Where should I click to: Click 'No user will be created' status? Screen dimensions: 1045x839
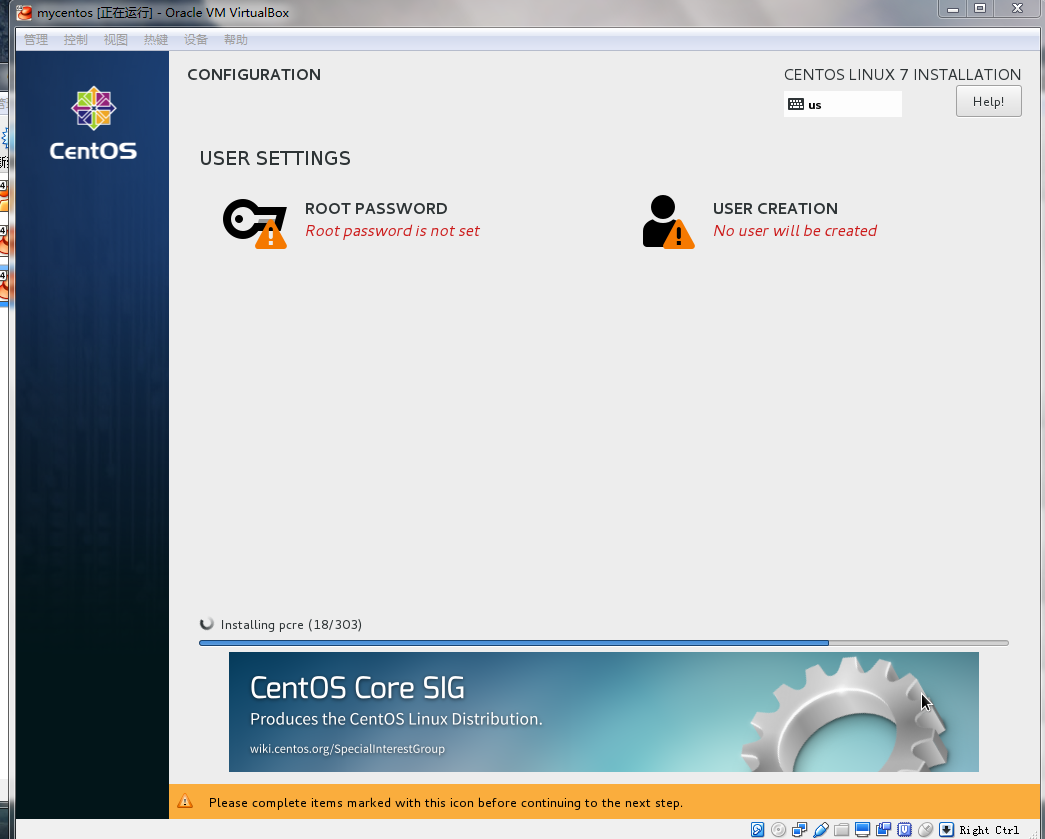(x=795, y=231)
